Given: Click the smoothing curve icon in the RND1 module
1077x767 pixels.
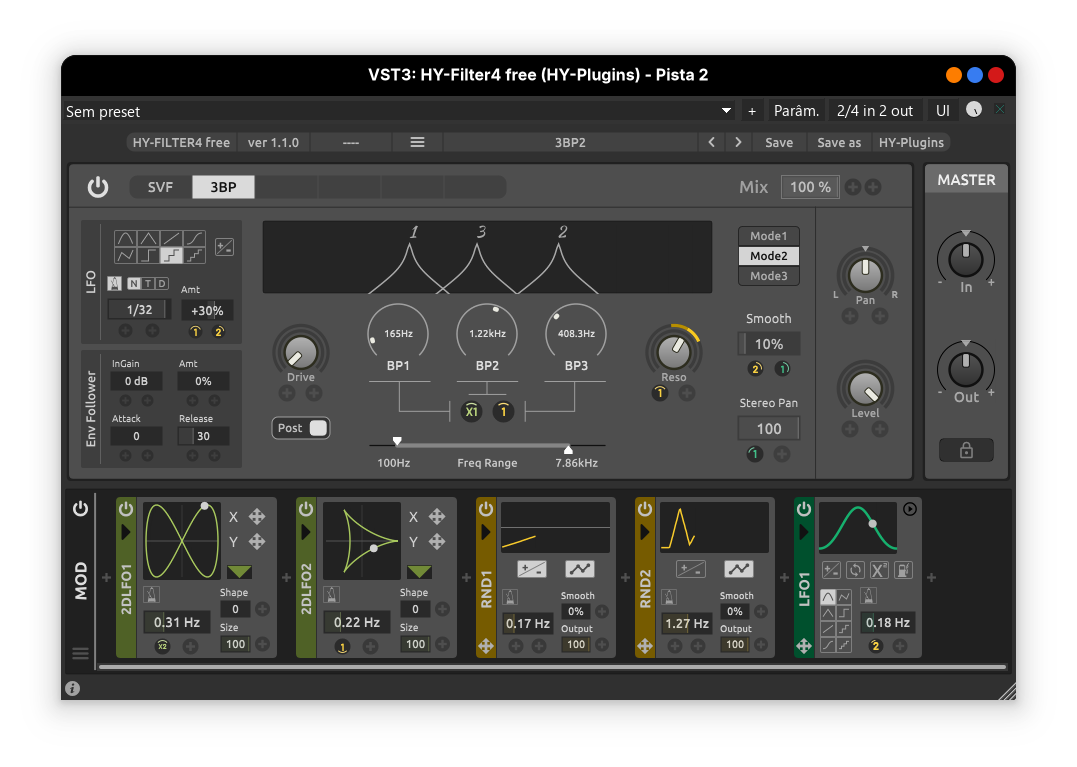Looking at the screenshot, I should pyautogui.click(x=579, y=568).
